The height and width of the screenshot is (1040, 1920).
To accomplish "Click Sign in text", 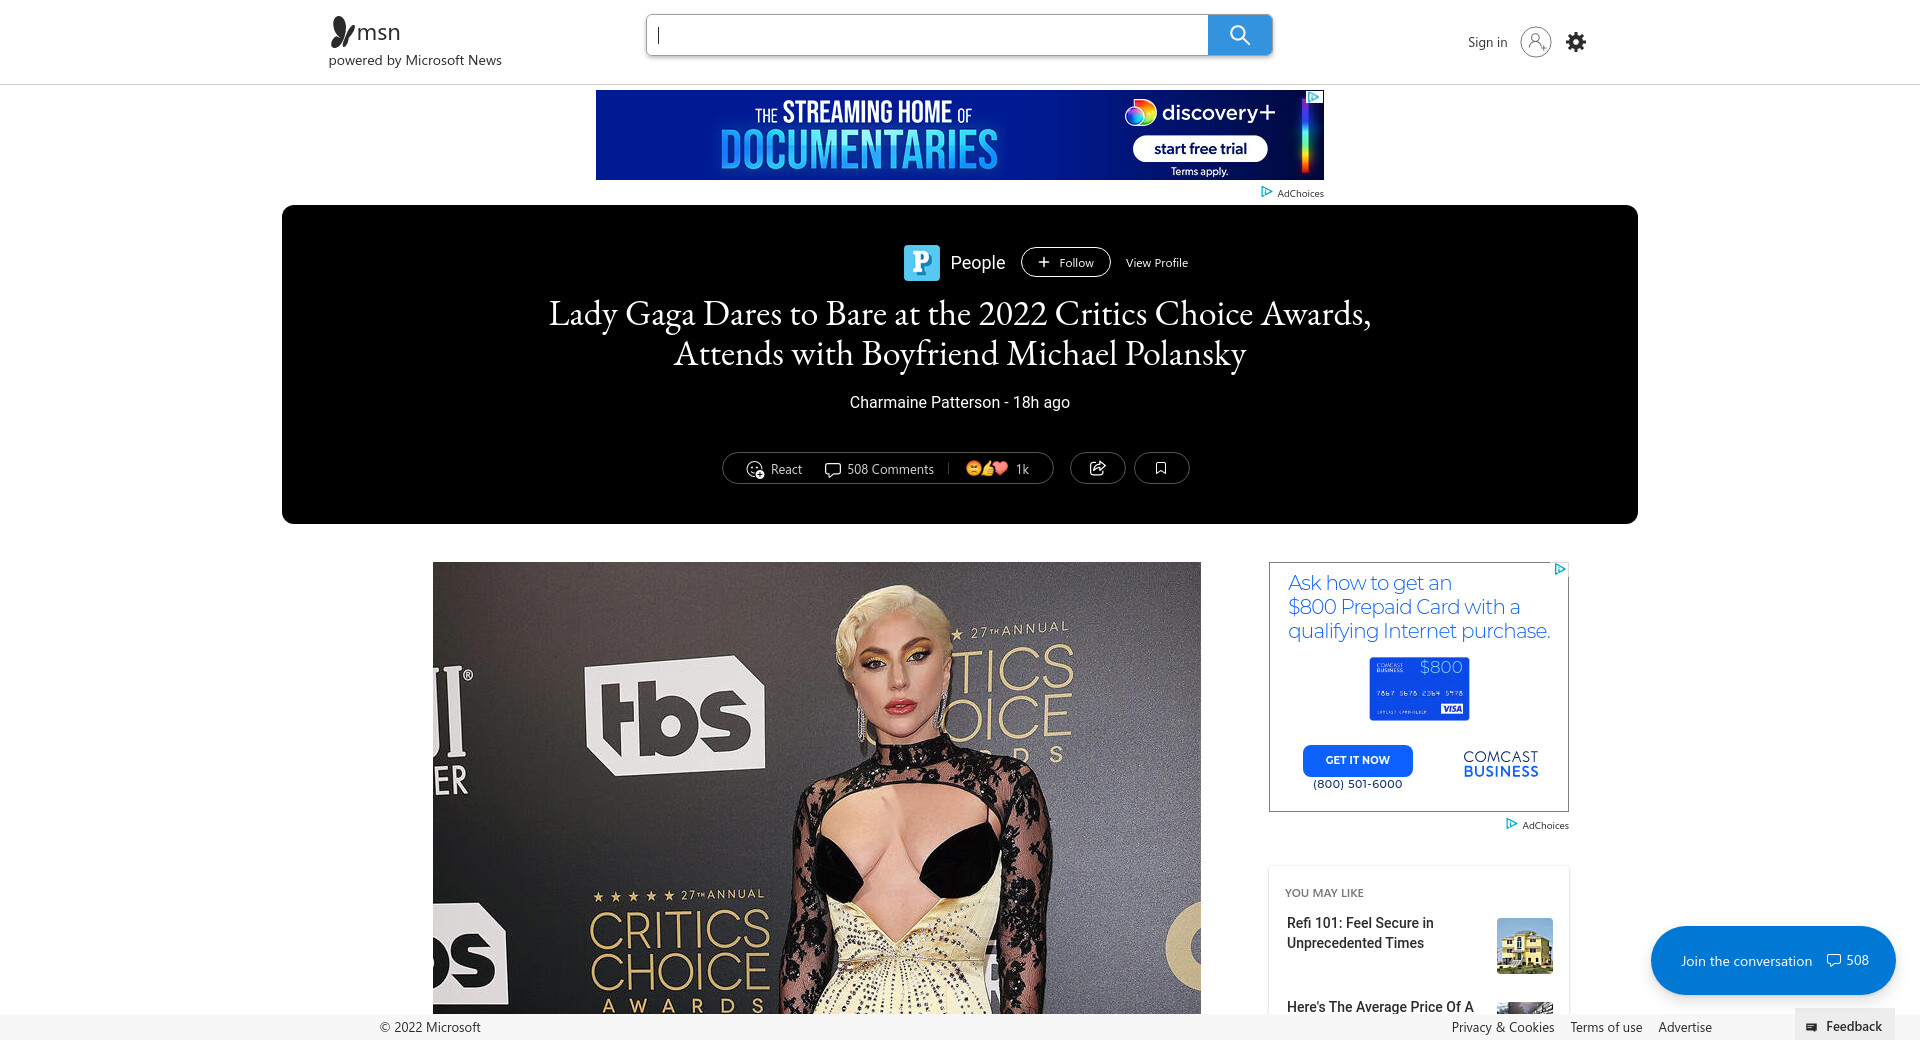I will pyautogui.click(x=1487, y=42).
